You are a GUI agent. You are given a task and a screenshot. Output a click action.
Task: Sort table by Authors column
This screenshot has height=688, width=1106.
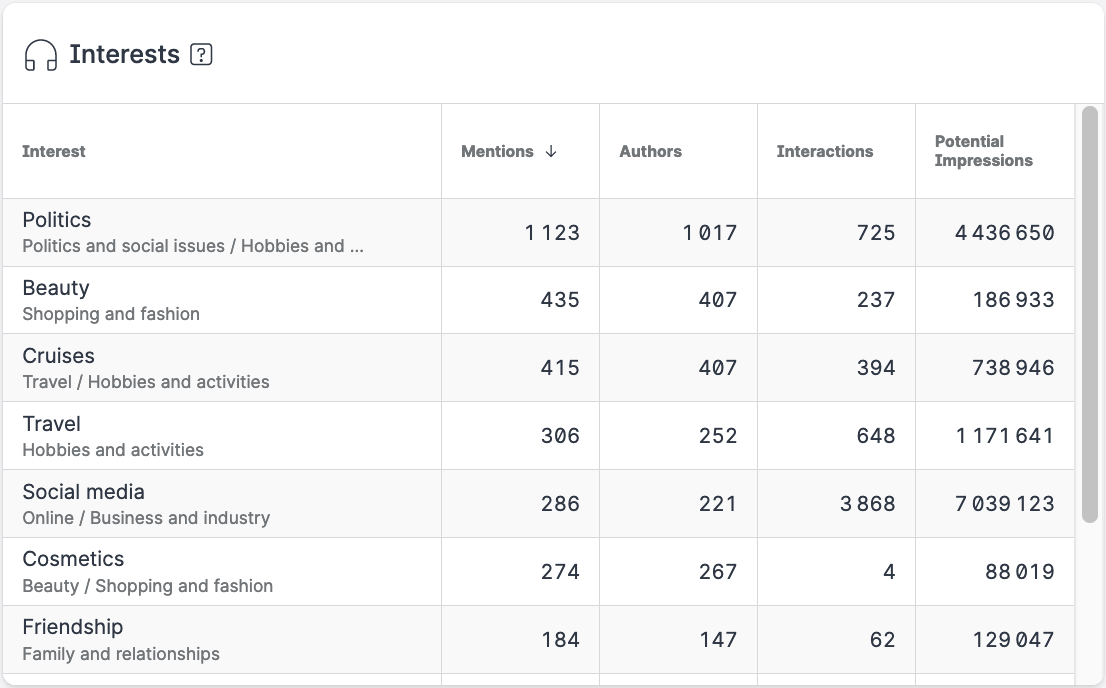650,151
